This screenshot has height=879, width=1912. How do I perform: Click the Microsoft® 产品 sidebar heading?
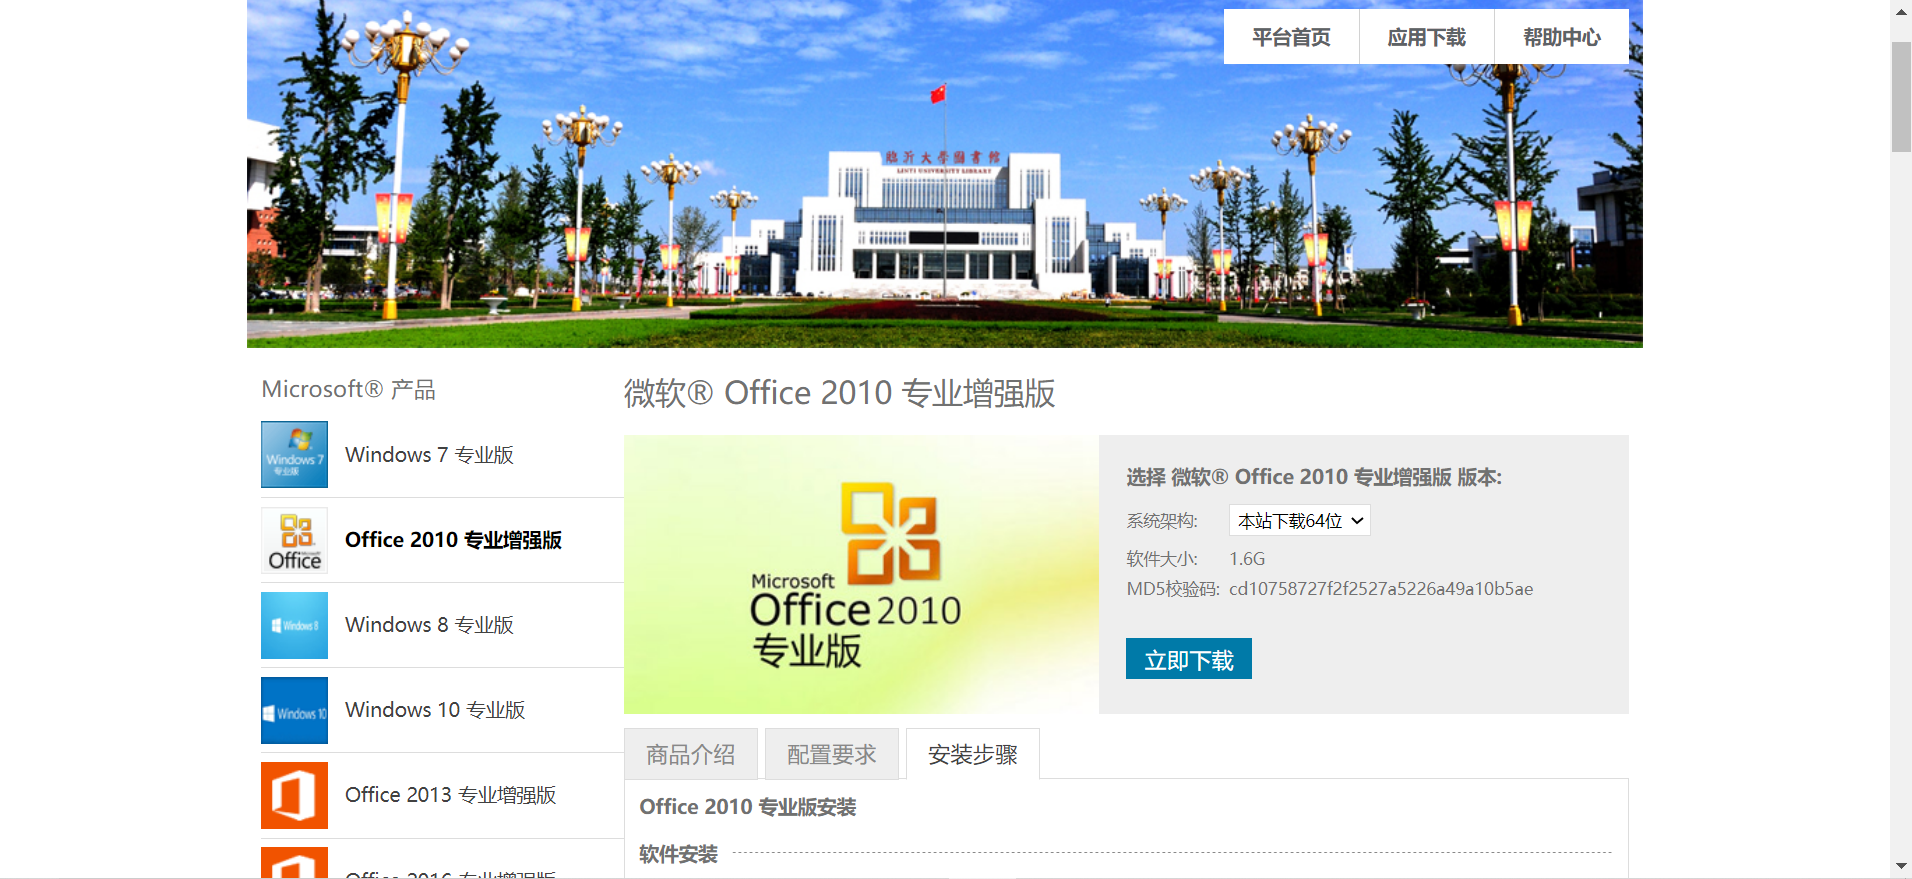click(348, 389)
